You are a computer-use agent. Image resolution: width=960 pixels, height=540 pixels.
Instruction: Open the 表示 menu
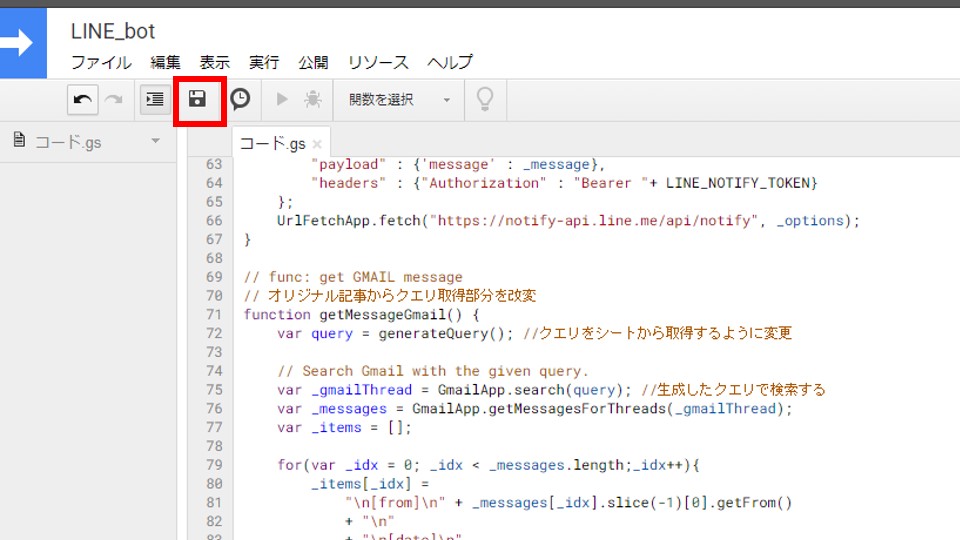pos(214,62)
